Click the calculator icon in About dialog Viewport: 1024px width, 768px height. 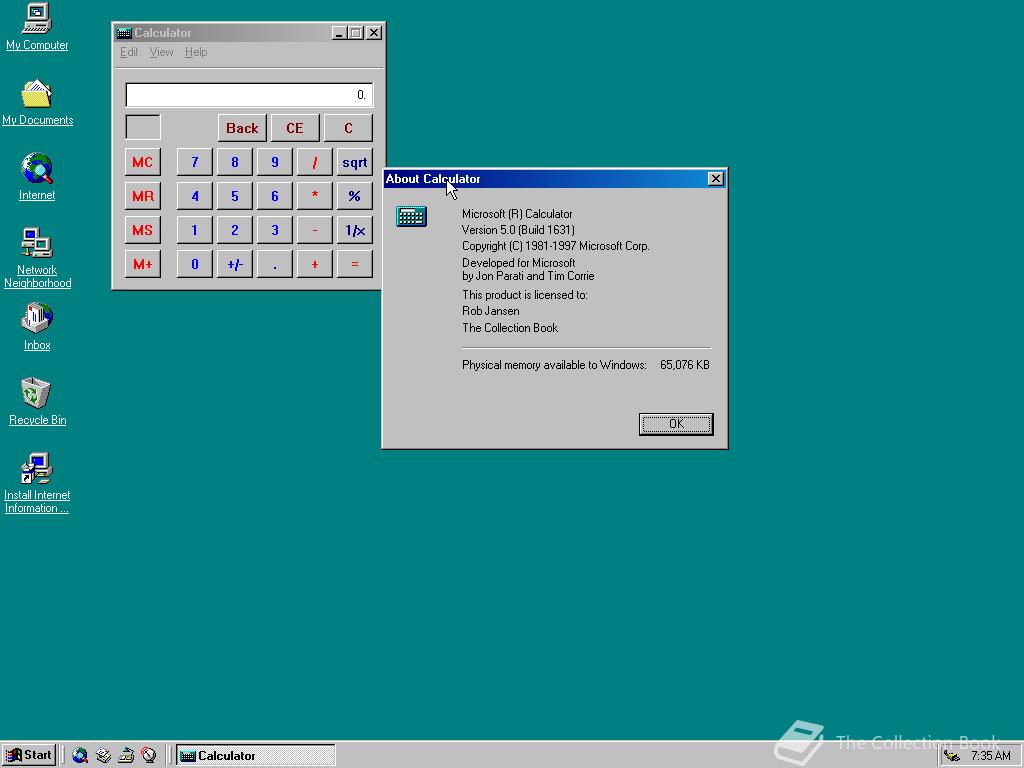[x=411, y=217]
